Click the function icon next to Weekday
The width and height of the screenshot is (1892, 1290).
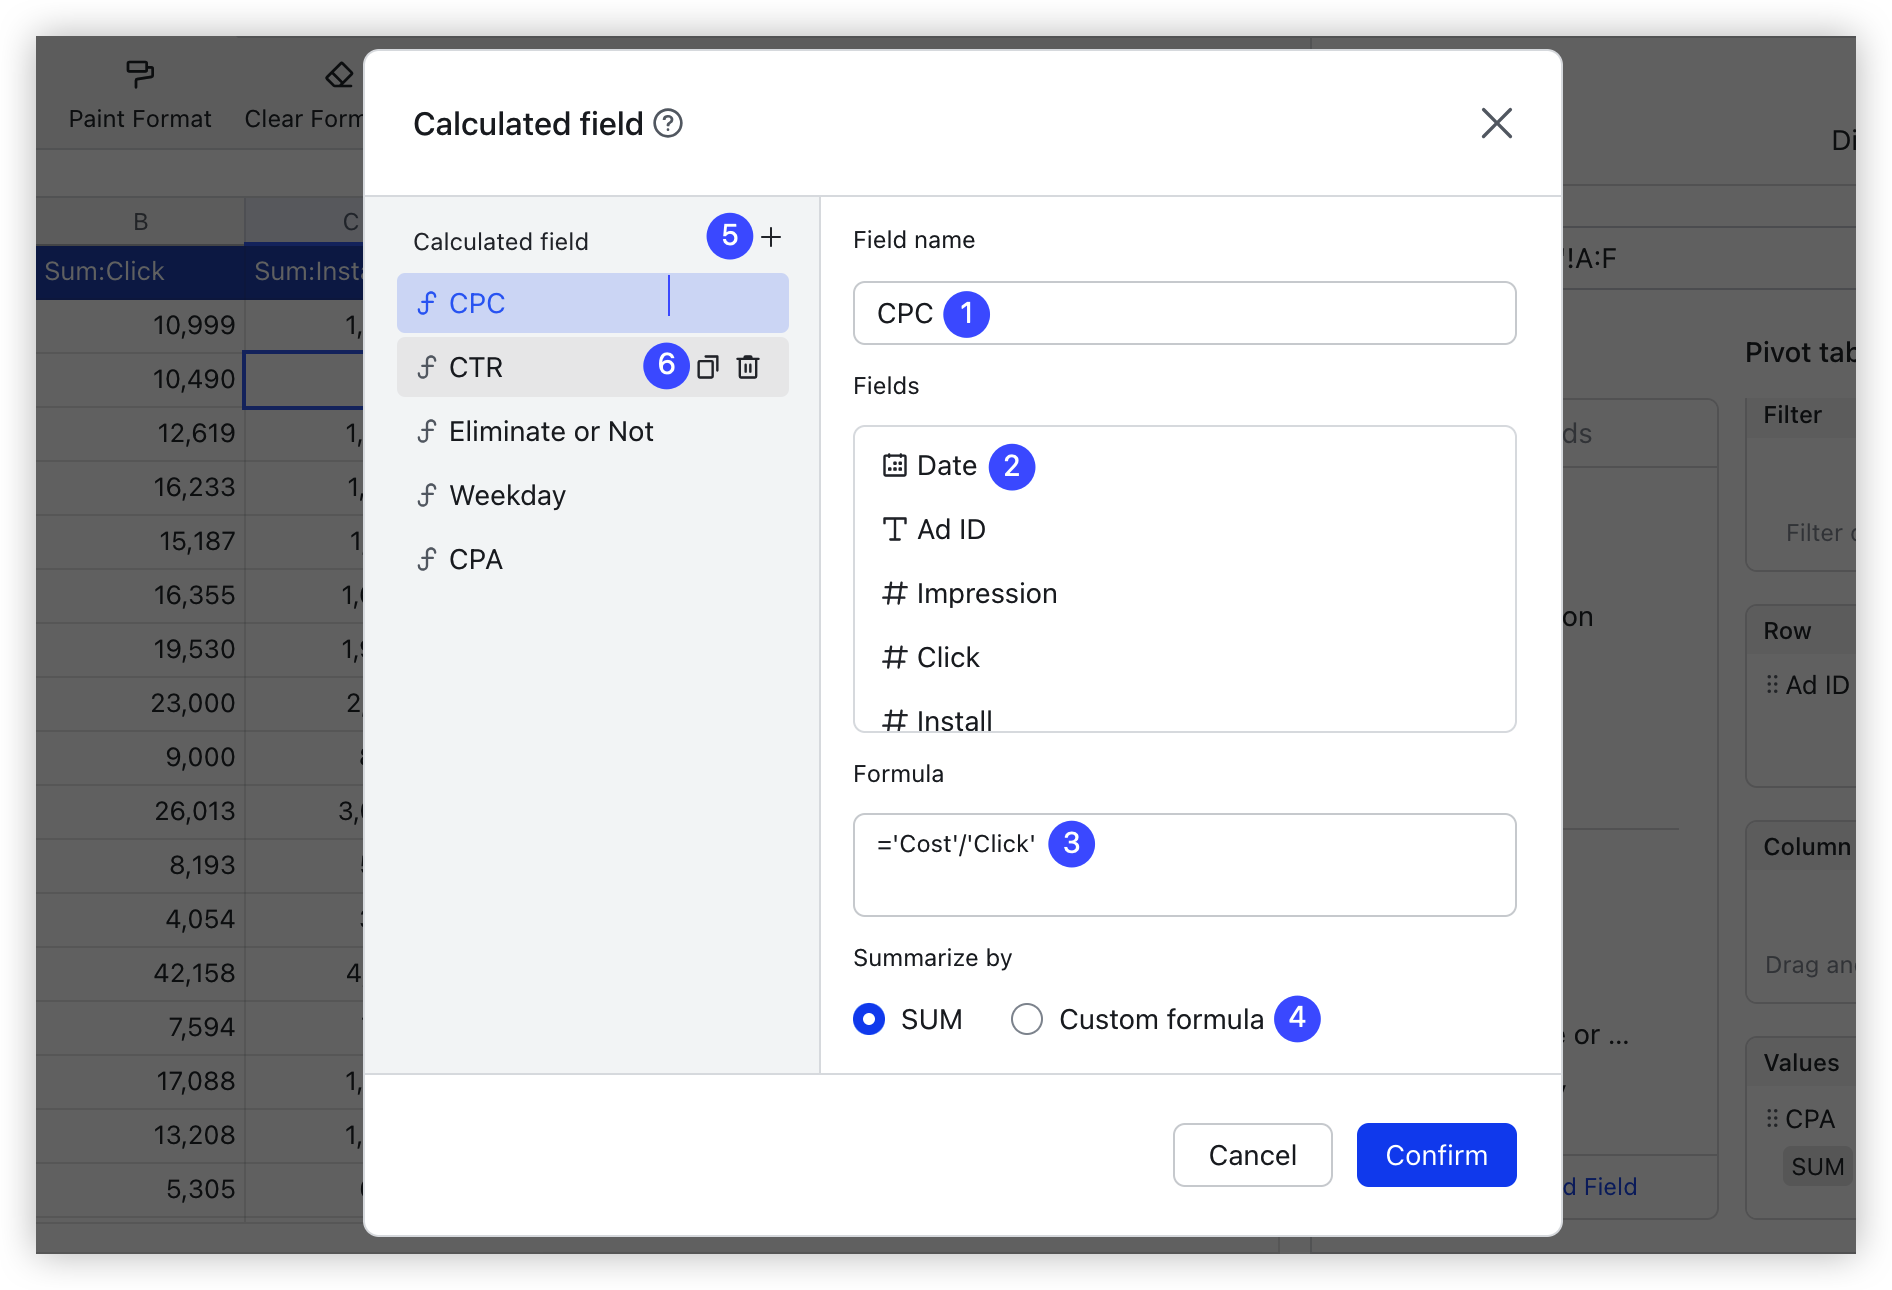click(428, 494)
